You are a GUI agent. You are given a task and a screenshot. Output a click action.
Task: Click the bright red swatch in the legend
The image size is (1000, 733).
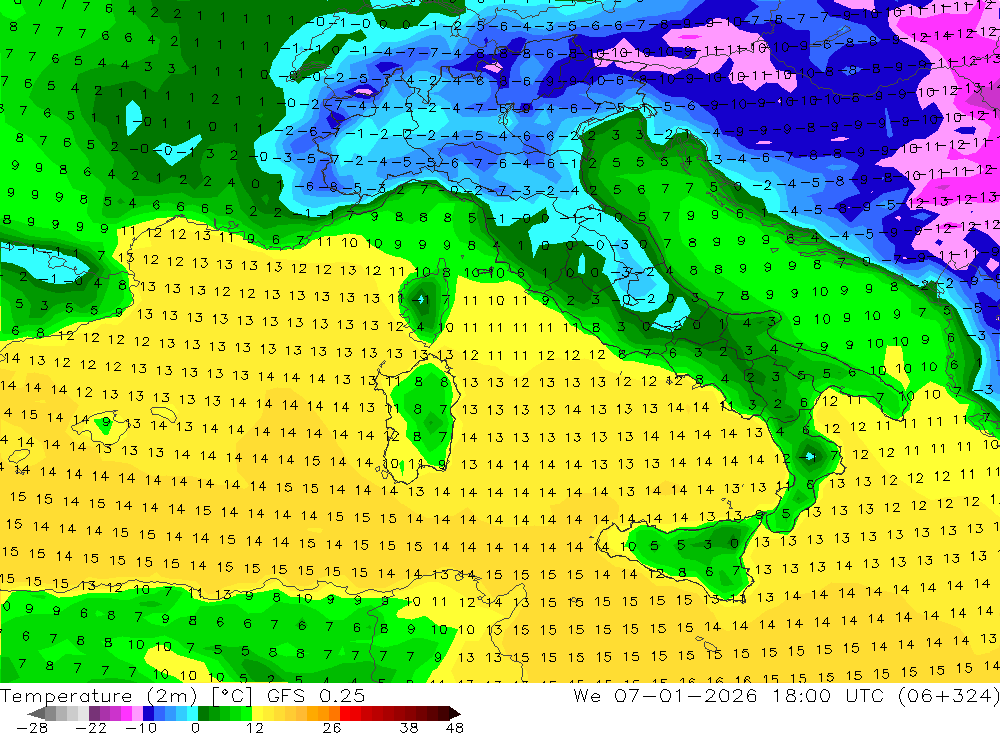tap(345, 713)
